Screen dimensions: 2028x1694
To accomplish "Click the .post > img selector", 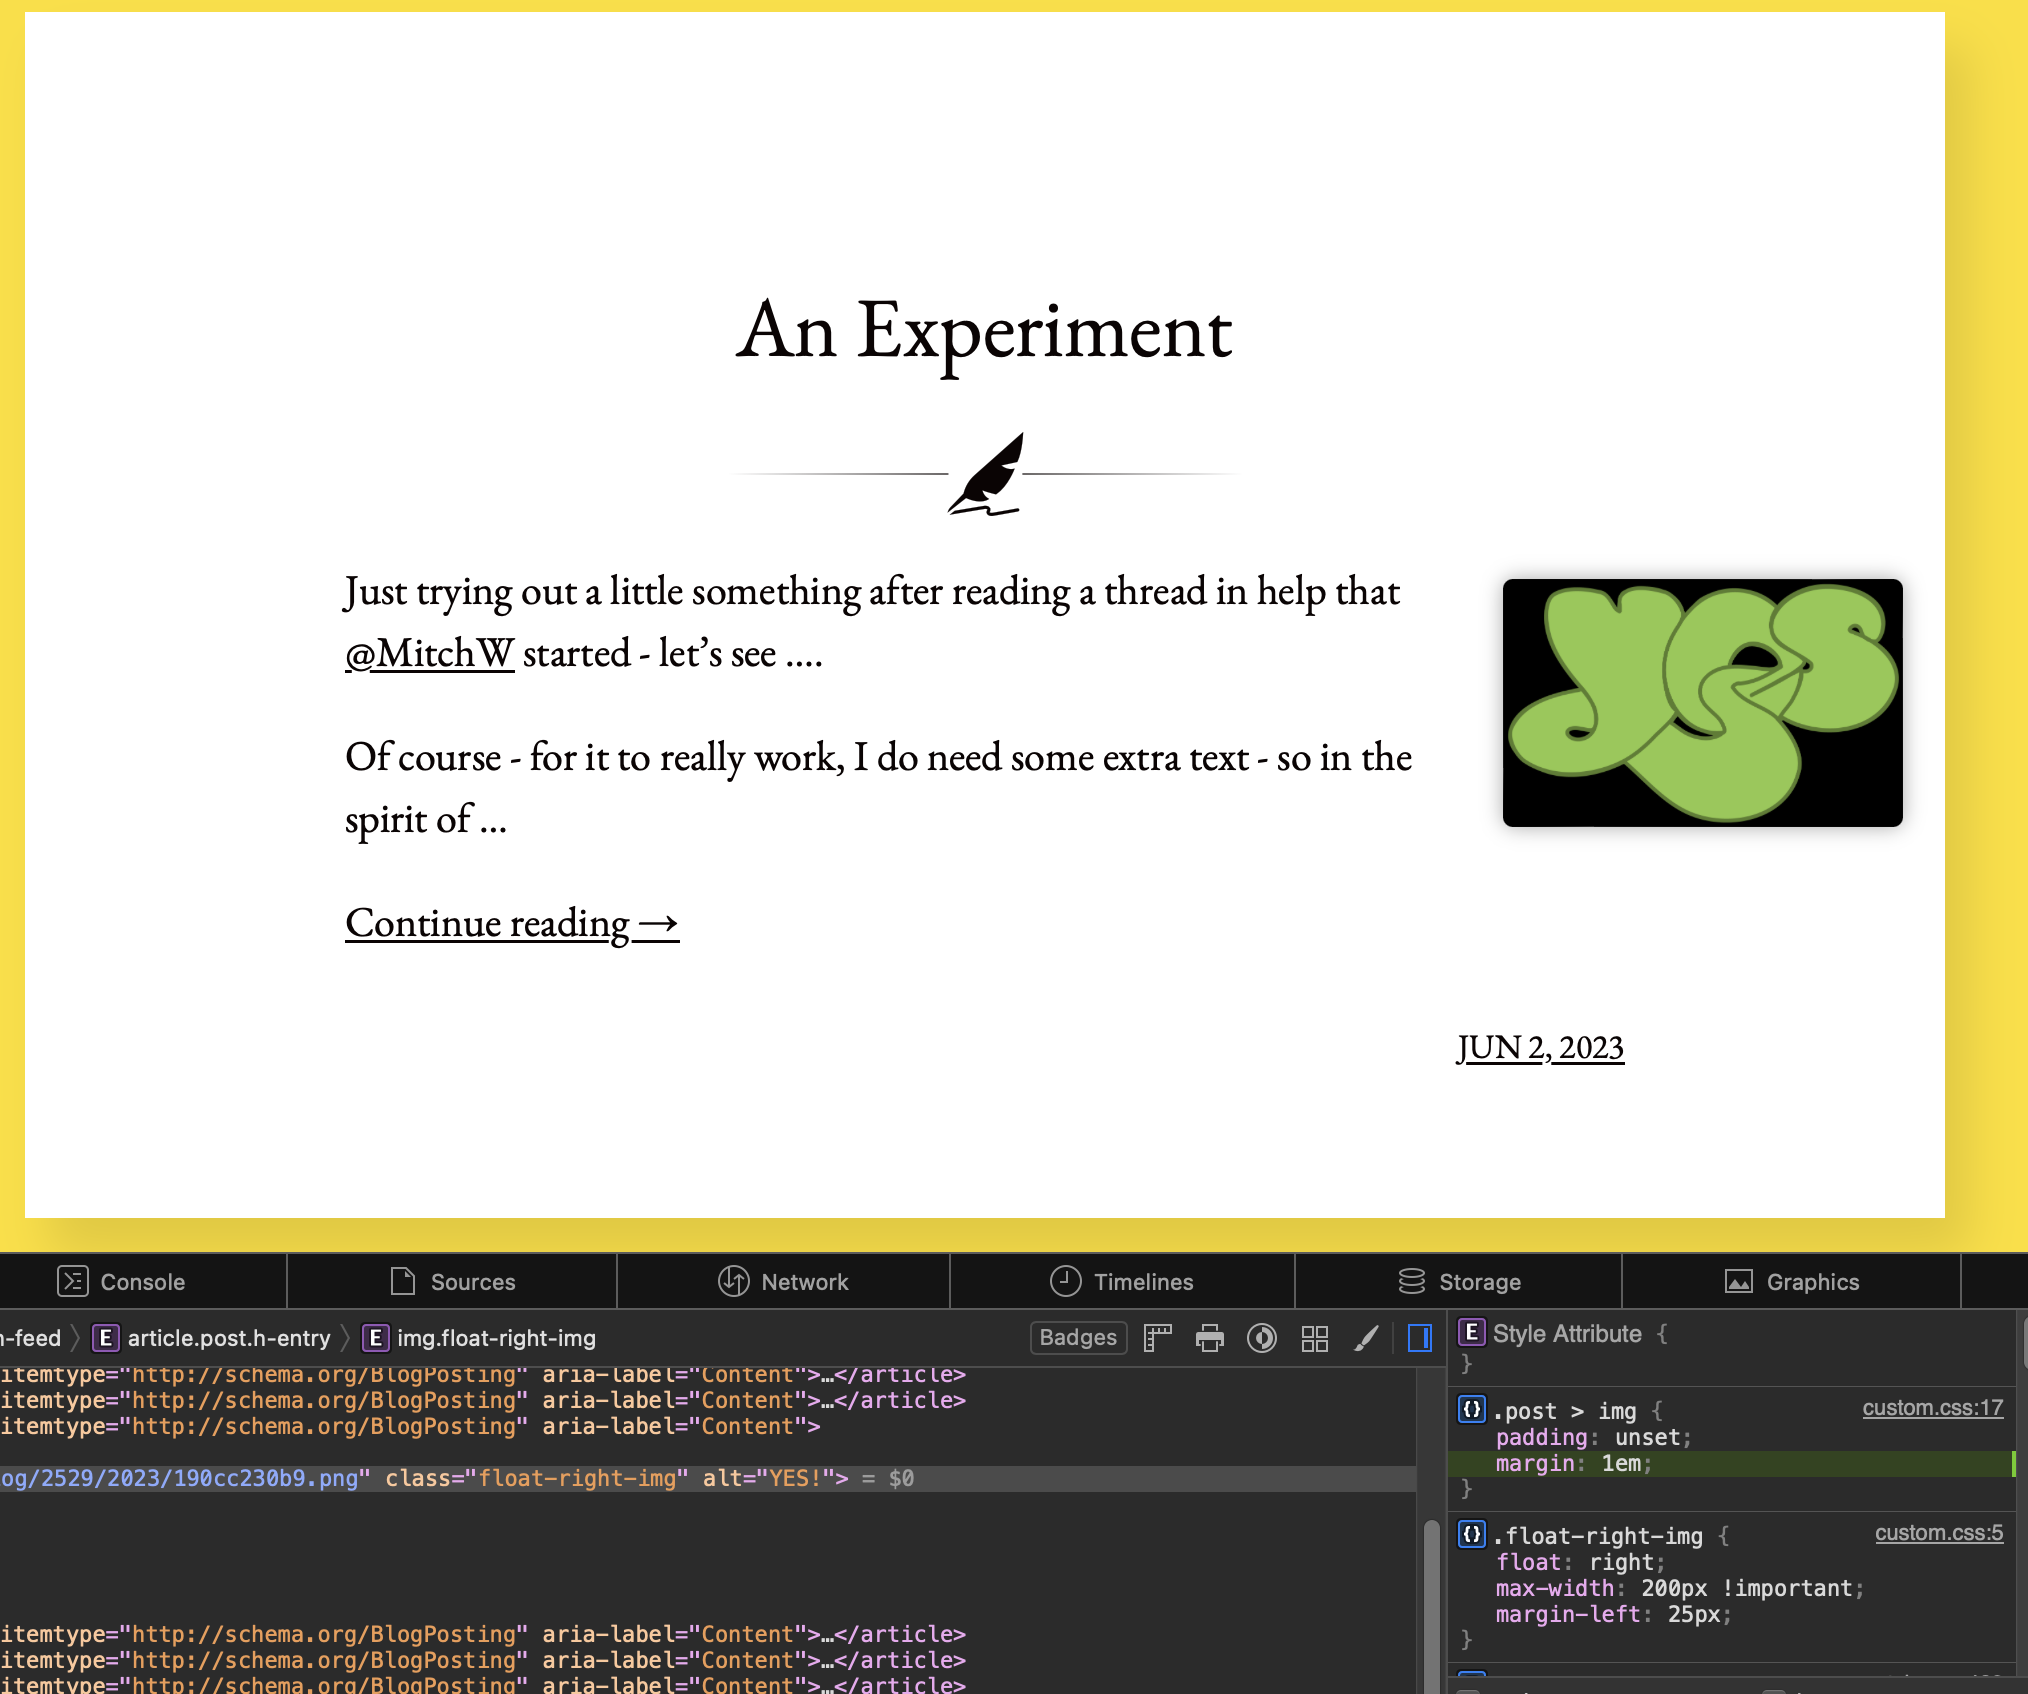I will coord(1564,1410).
